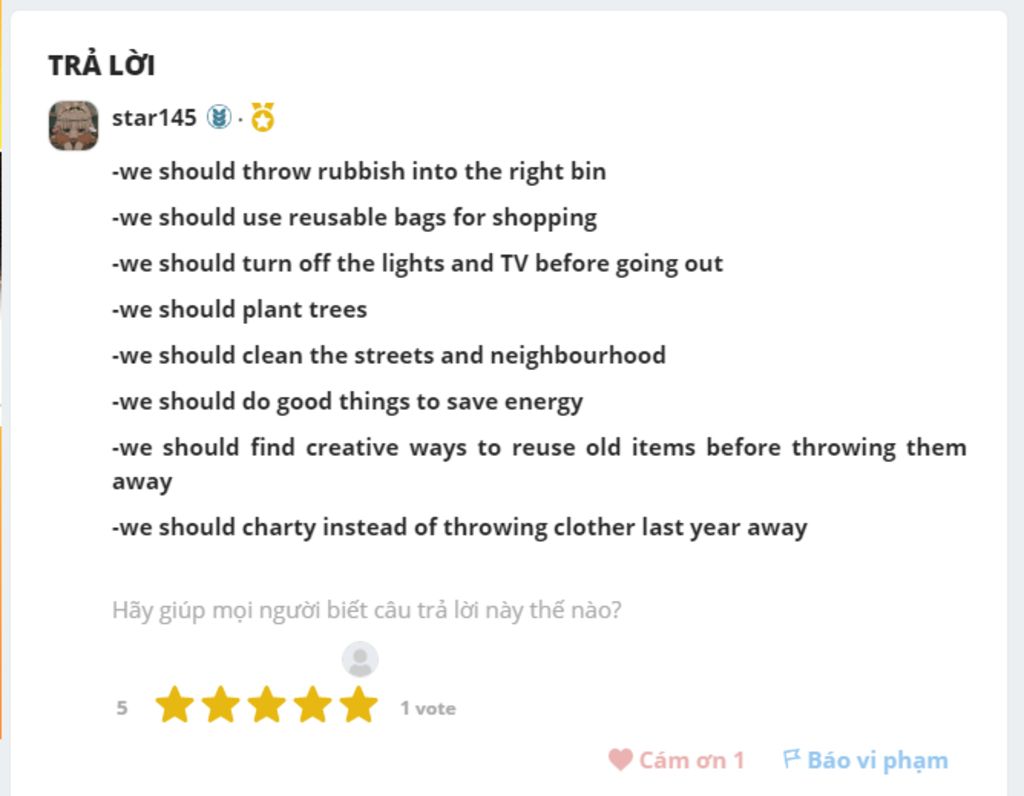Image resolution: width=1024 pixels, height=796 pixels.
Task: Click the TRẢ LỜI heading
Action: [x=101, y=65]
